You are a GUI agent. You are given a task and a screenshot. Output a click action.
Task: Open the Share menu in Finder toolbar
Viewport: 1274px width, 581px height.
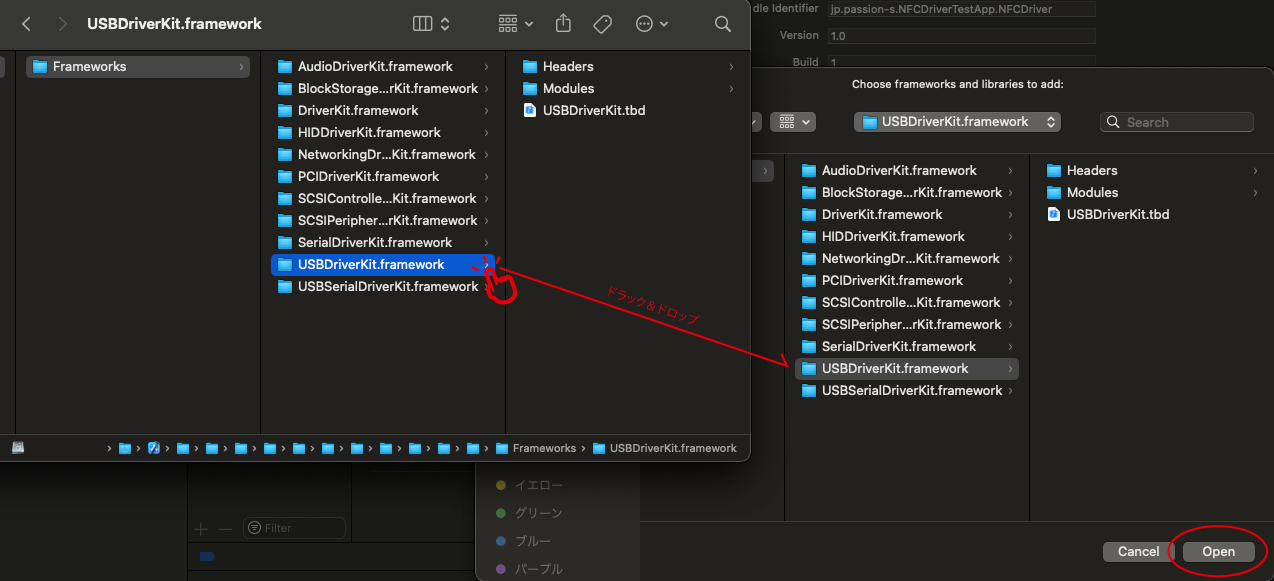(563, 23)
